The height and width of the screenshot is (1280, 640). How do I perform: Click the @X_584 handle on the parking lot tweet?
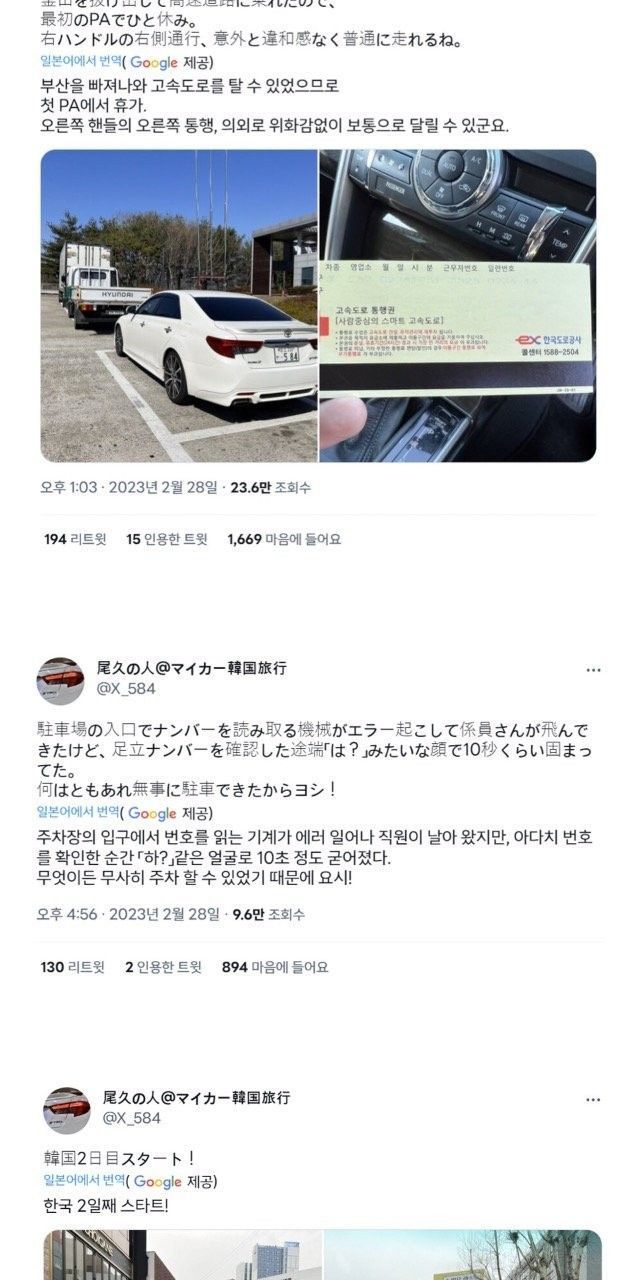coord(128,688)
